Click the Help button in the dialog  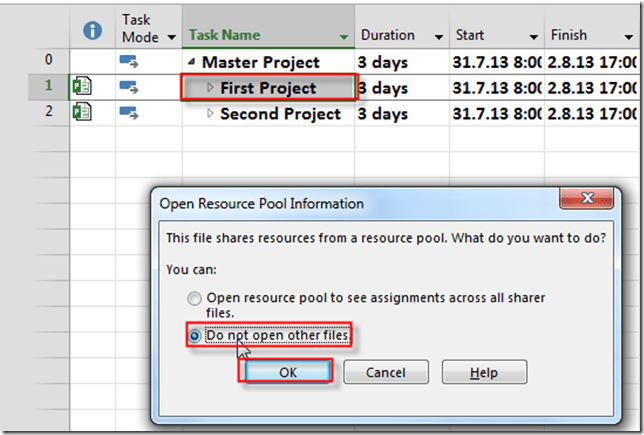point(483,372)
